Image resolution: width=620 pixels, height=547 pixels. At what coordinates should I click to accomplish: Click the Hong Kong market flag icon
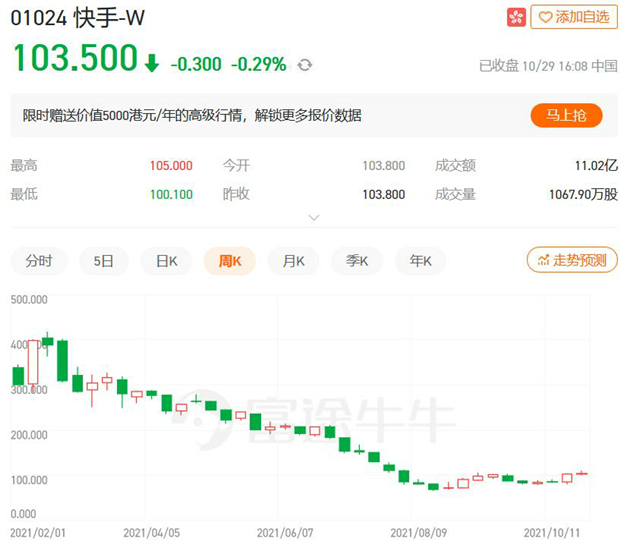(516, 17)
